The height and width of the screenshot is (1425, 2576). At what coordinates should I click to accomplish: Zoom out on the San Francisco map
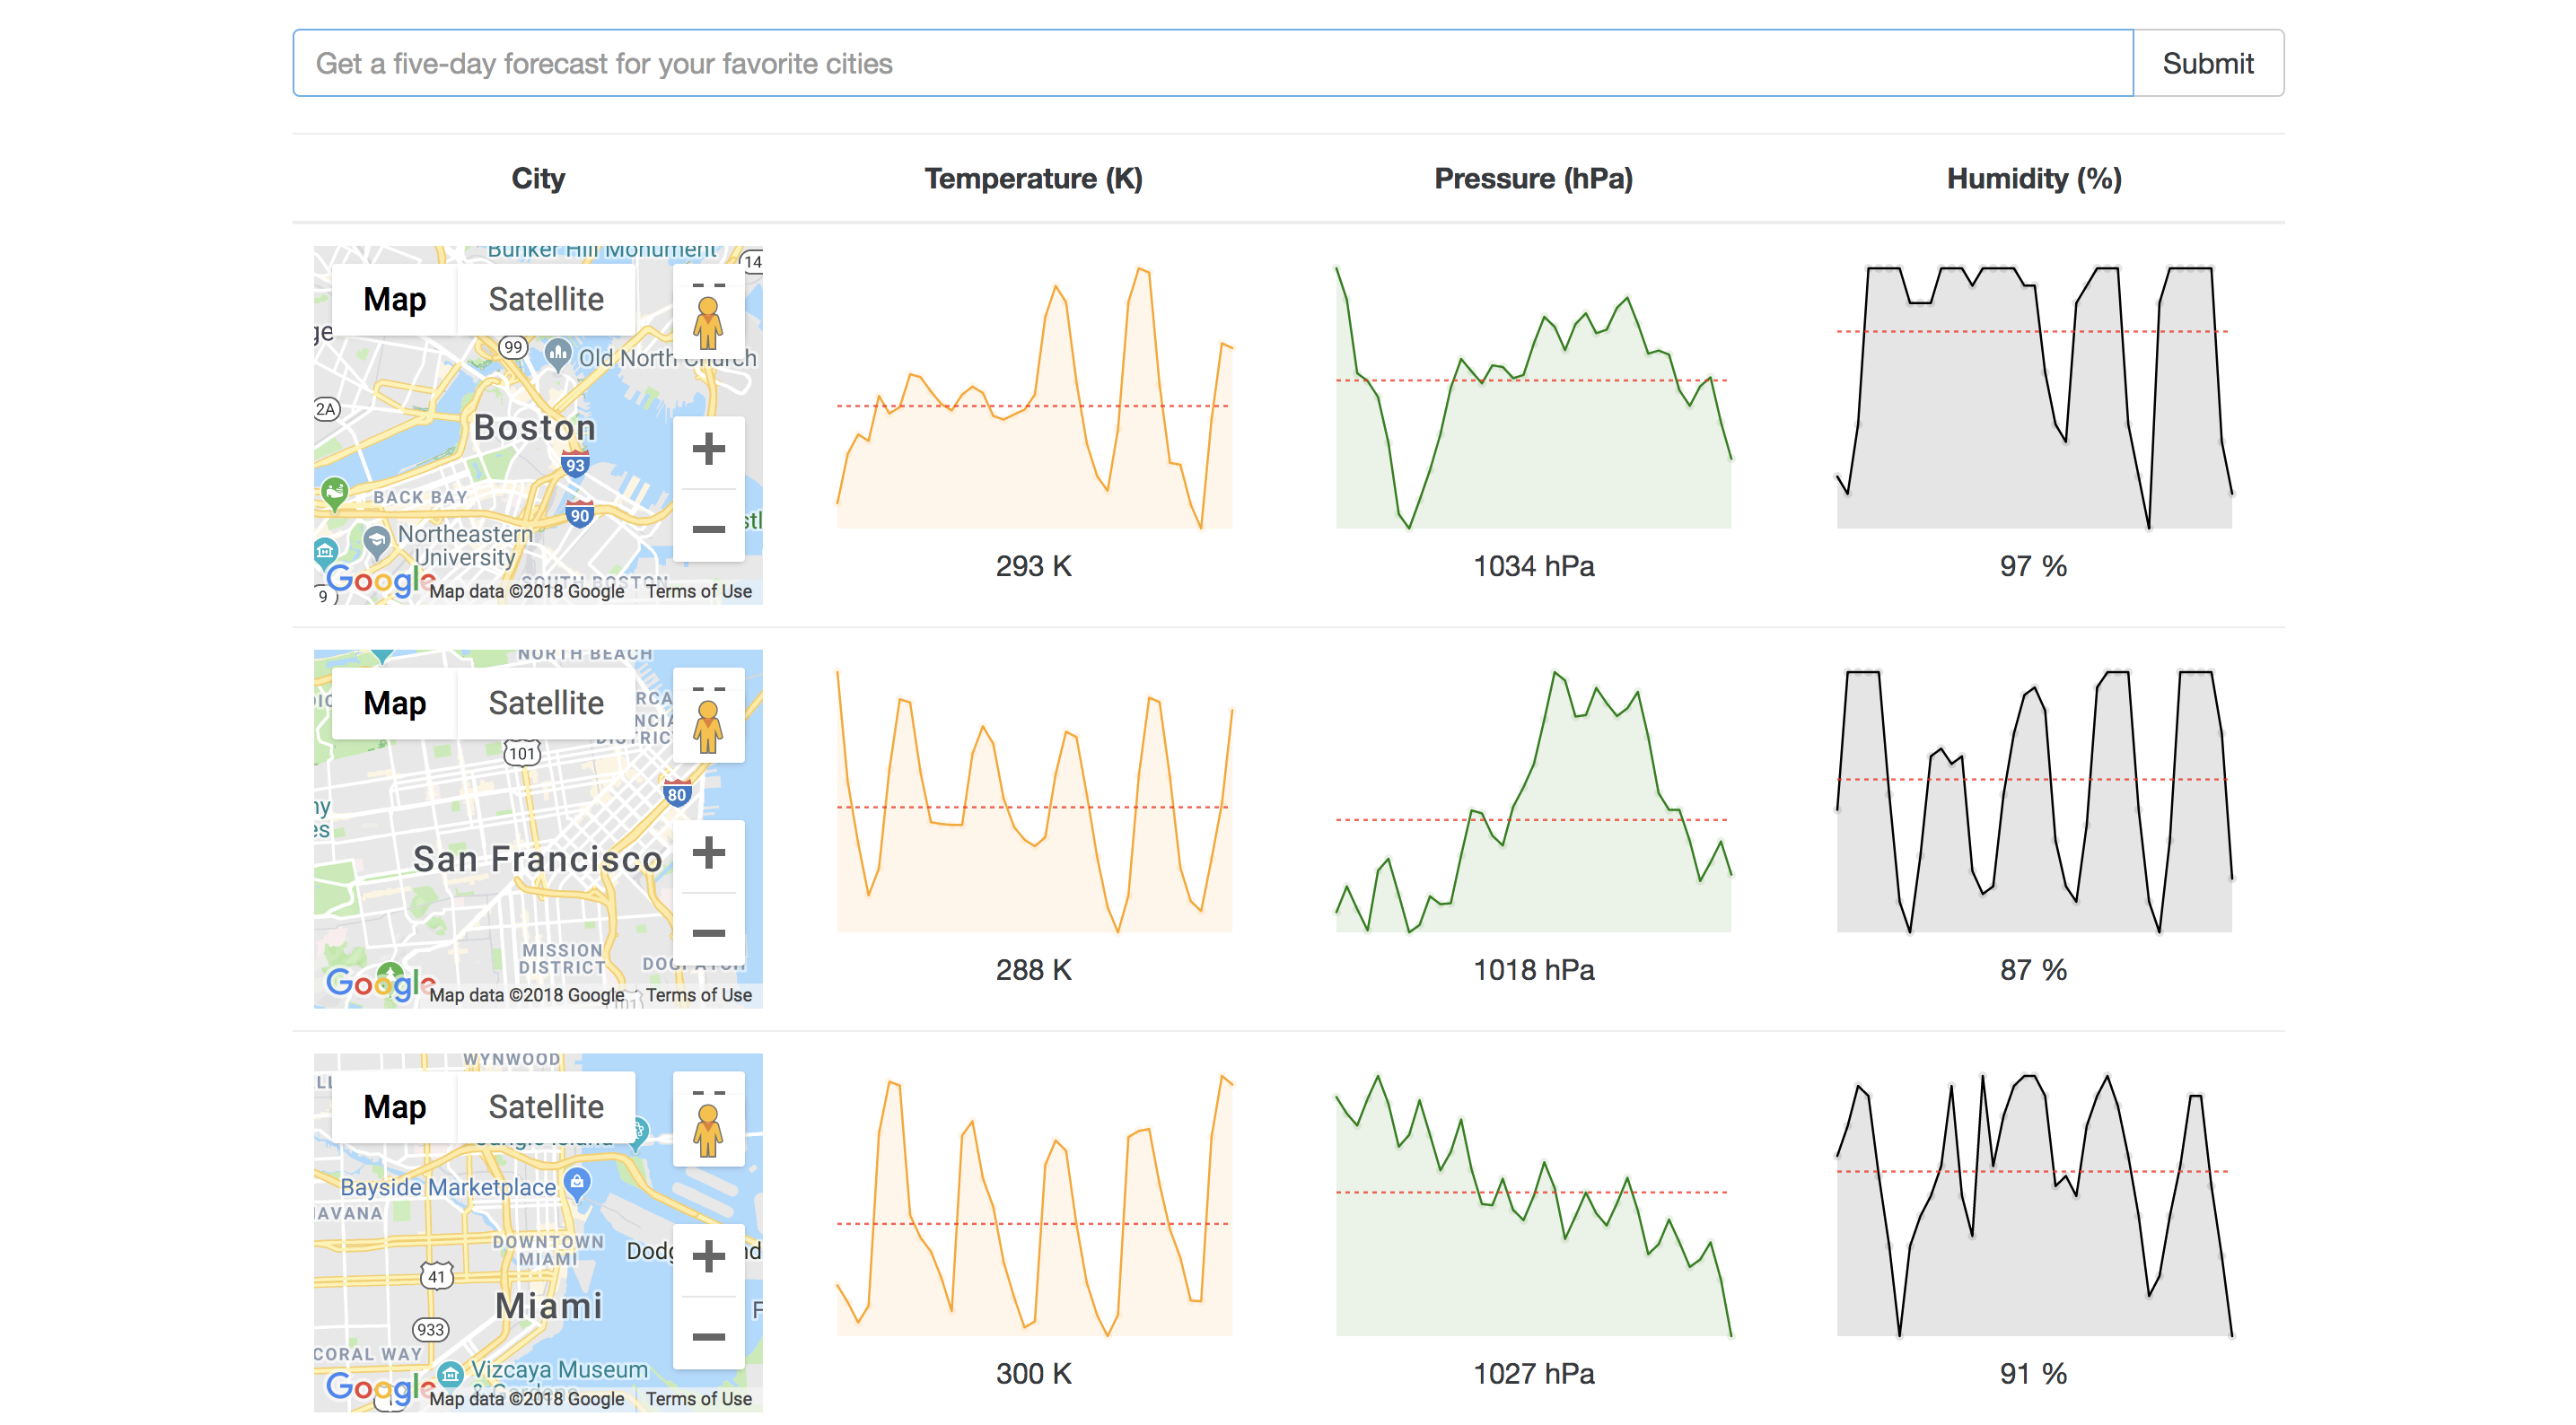(x=709, y=932)
